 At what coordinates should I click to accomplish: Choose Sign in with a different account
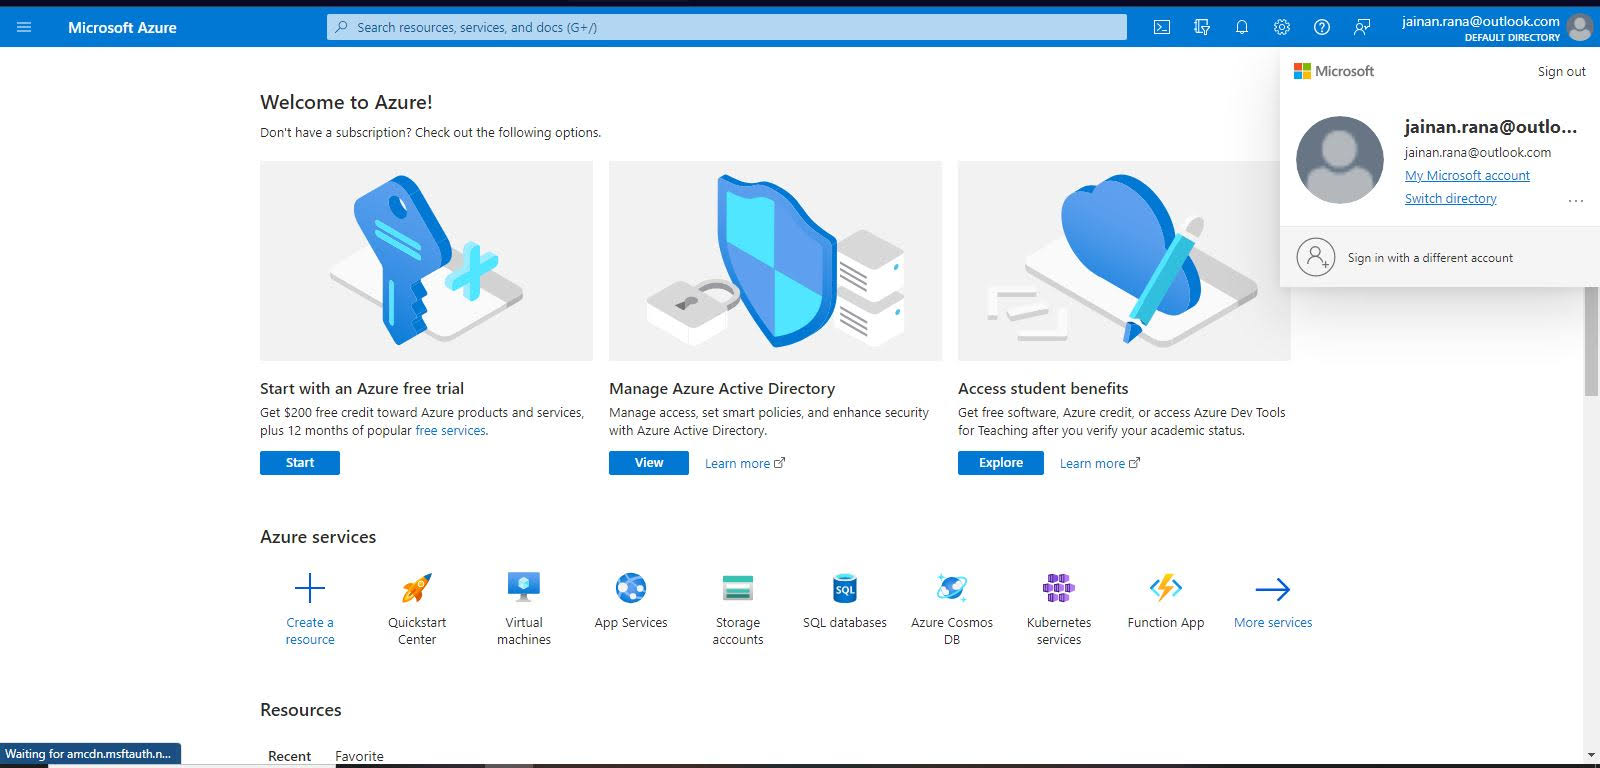click(1440, 257)
